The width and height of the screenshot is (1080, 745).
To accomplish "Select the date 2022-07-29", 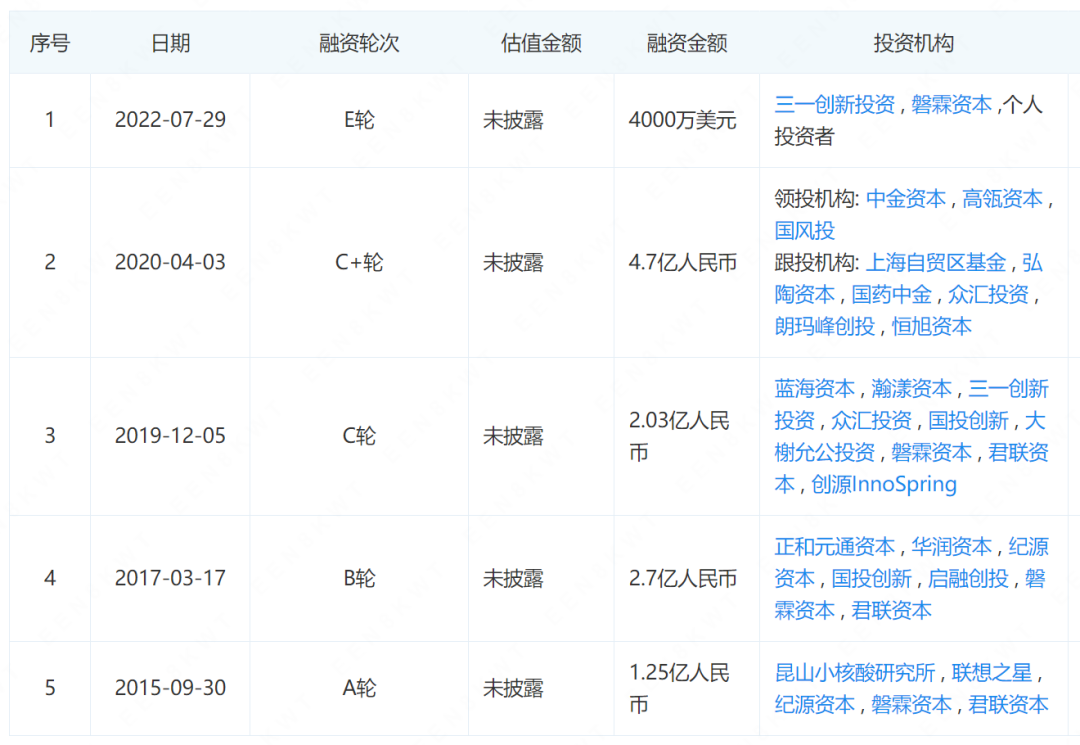I will click(170, 120).
